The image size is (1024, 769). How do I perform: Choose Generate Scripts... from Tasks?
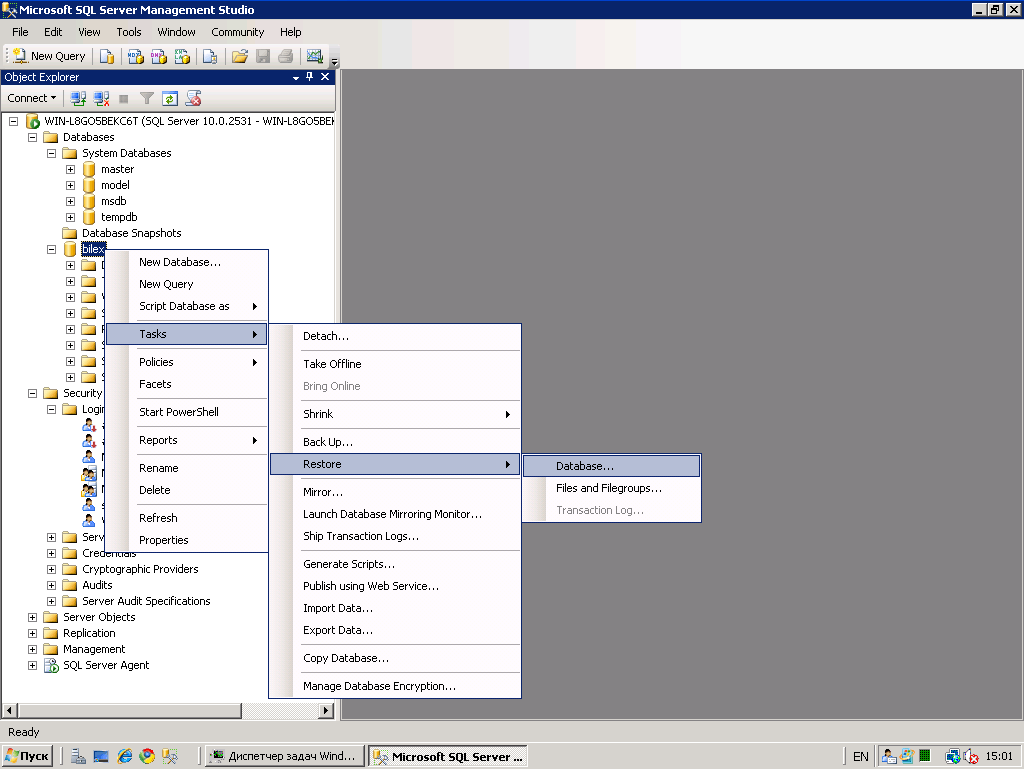pos(395,564)
